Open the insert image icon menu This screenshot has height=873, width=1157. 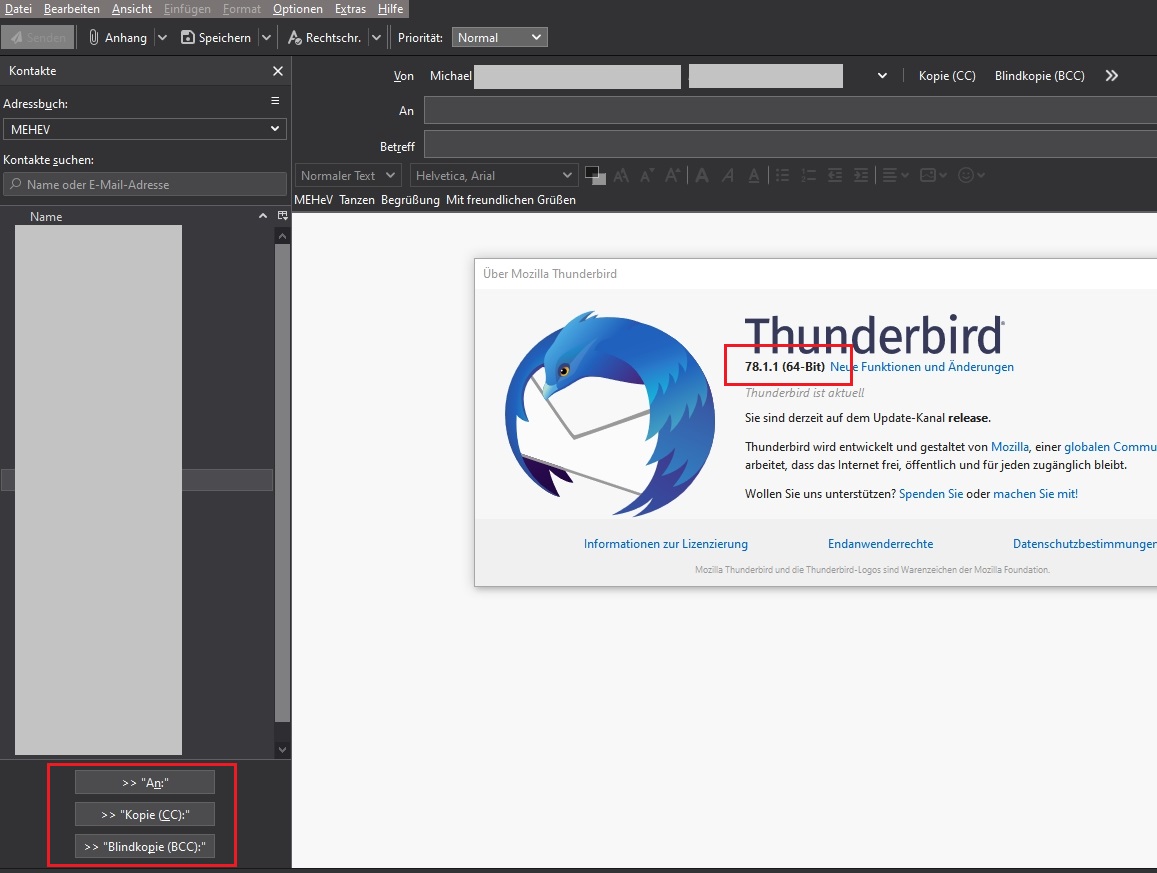(x=928, y=175)
